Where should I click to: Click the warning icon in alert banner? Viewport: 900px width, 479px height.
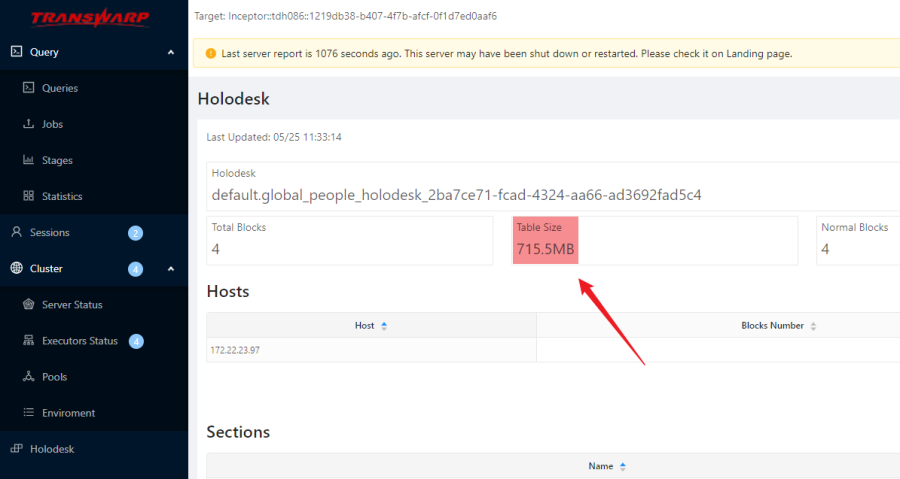point(211,53)
